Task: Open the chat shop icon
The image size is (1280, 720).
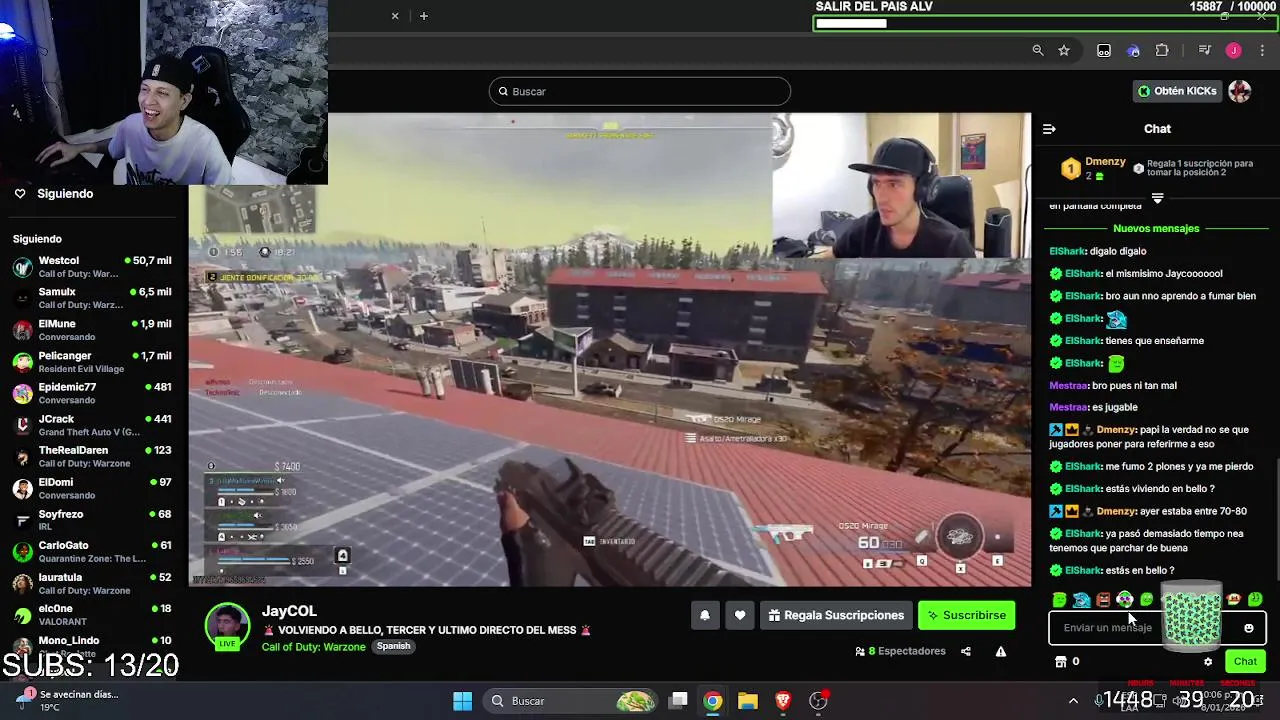Action: tap(1061, 661)
